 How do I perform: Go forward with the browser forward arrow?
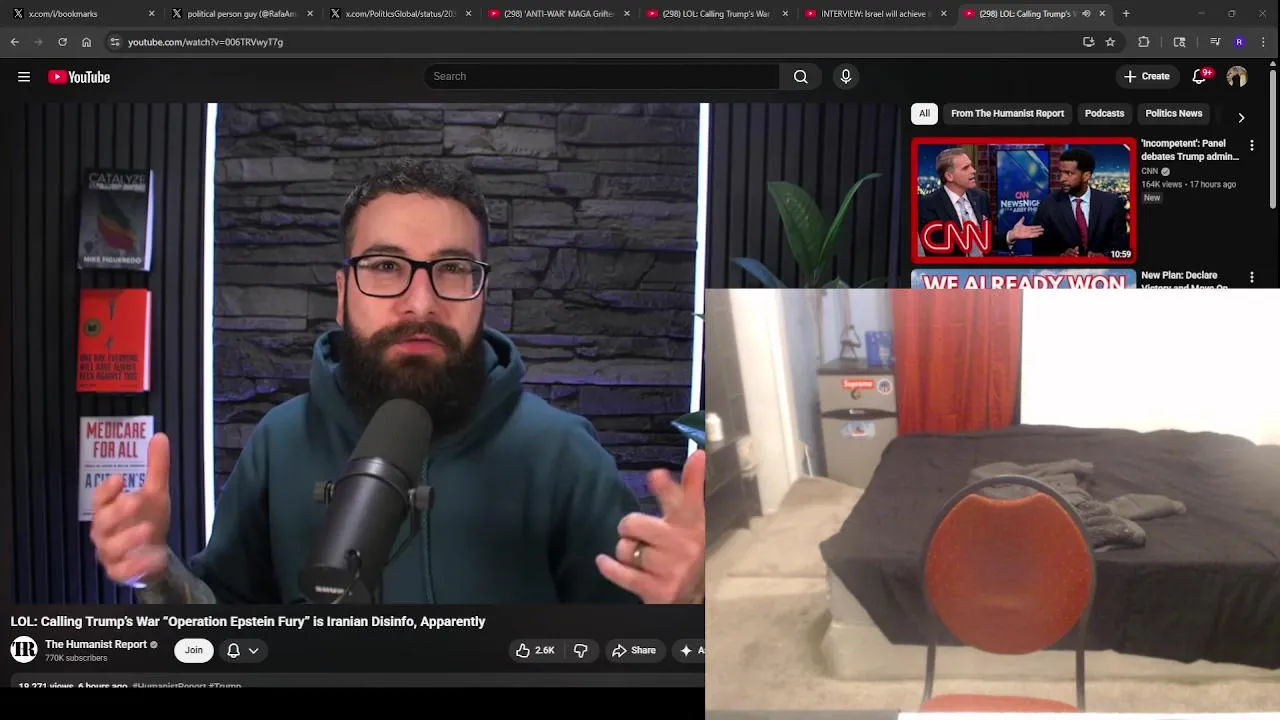click(38, 42)
